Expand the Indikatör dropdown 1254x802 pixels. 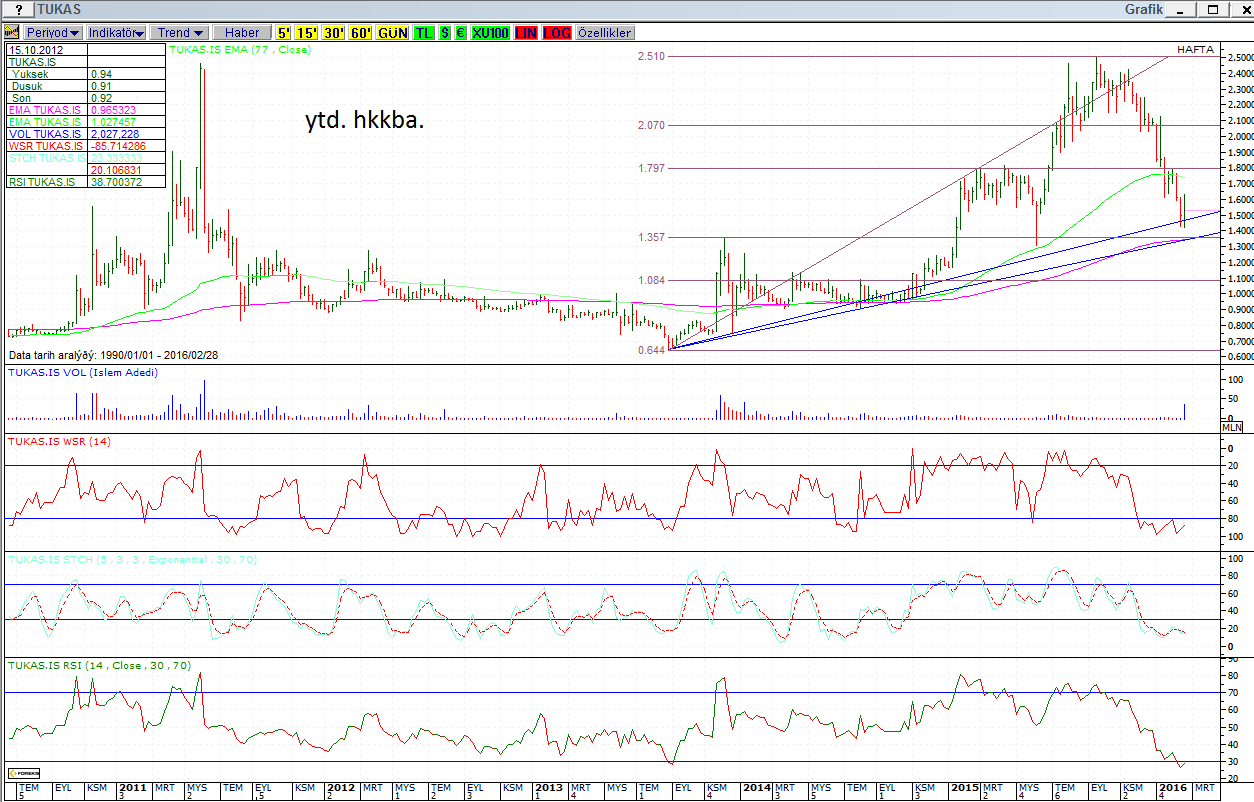coord(116,33)
